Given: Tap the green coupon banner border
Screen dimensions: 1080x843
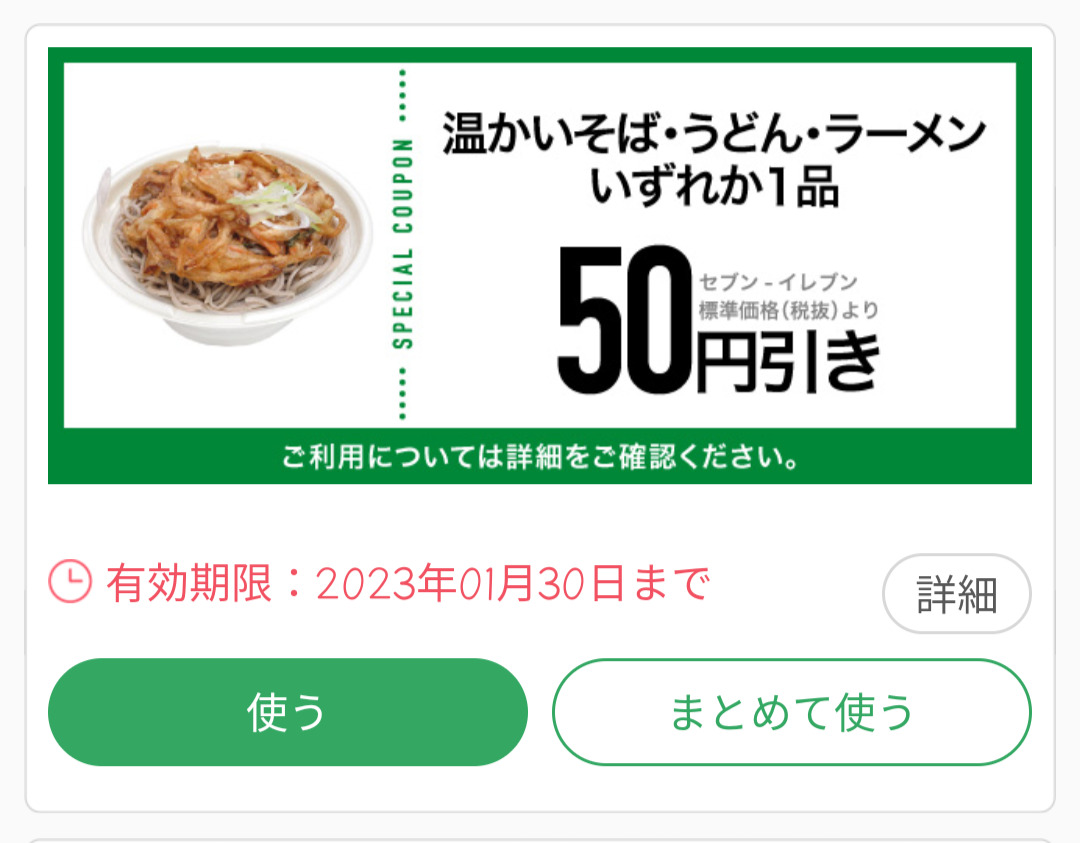Looking at the screenshot, I should point(540,55).
